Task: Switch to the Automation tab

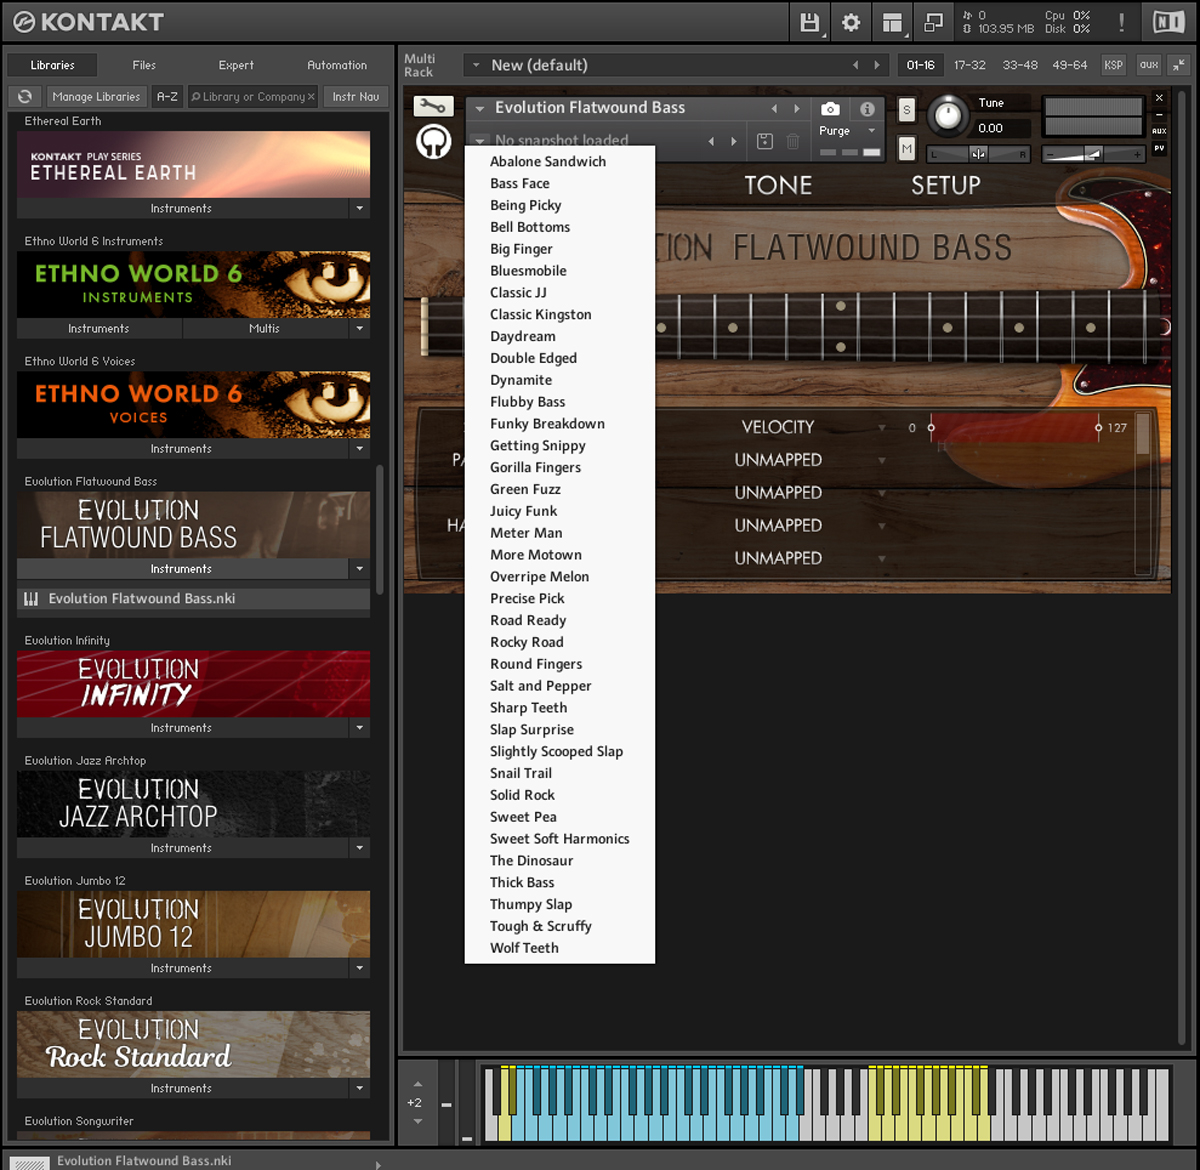Action: 337,65
